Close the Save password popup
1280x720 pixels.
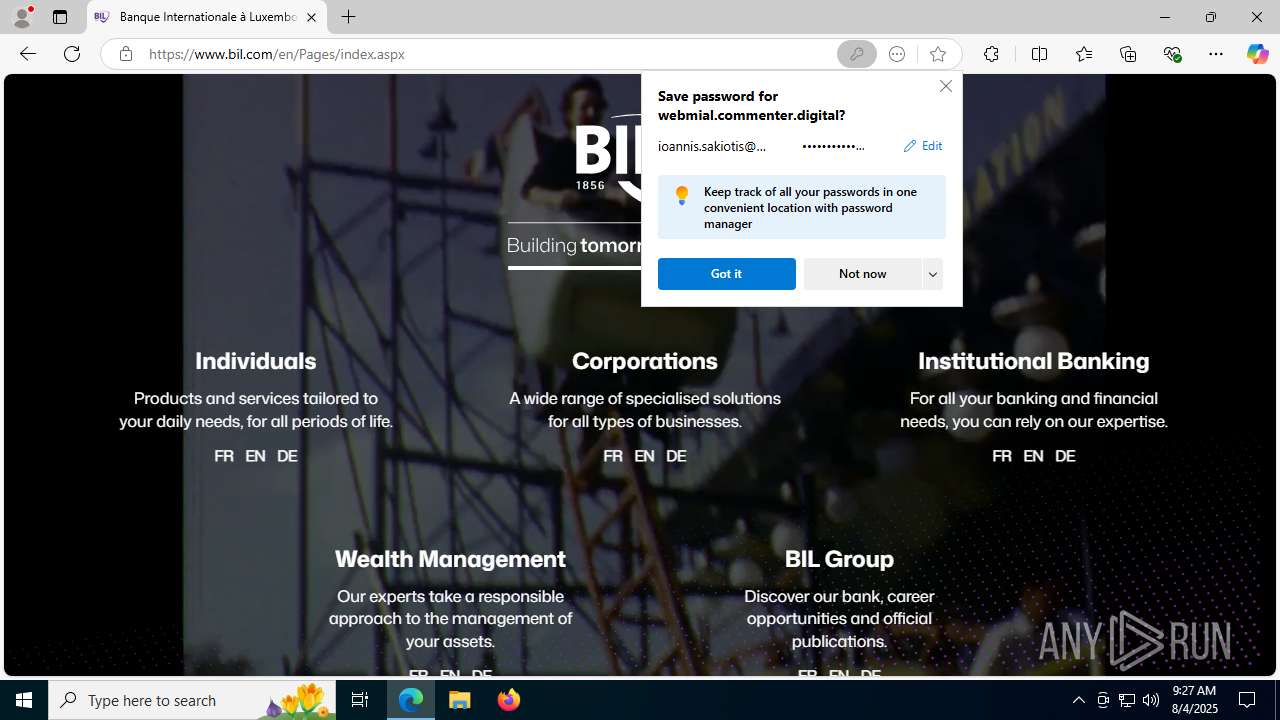click(x=945, y=86)
